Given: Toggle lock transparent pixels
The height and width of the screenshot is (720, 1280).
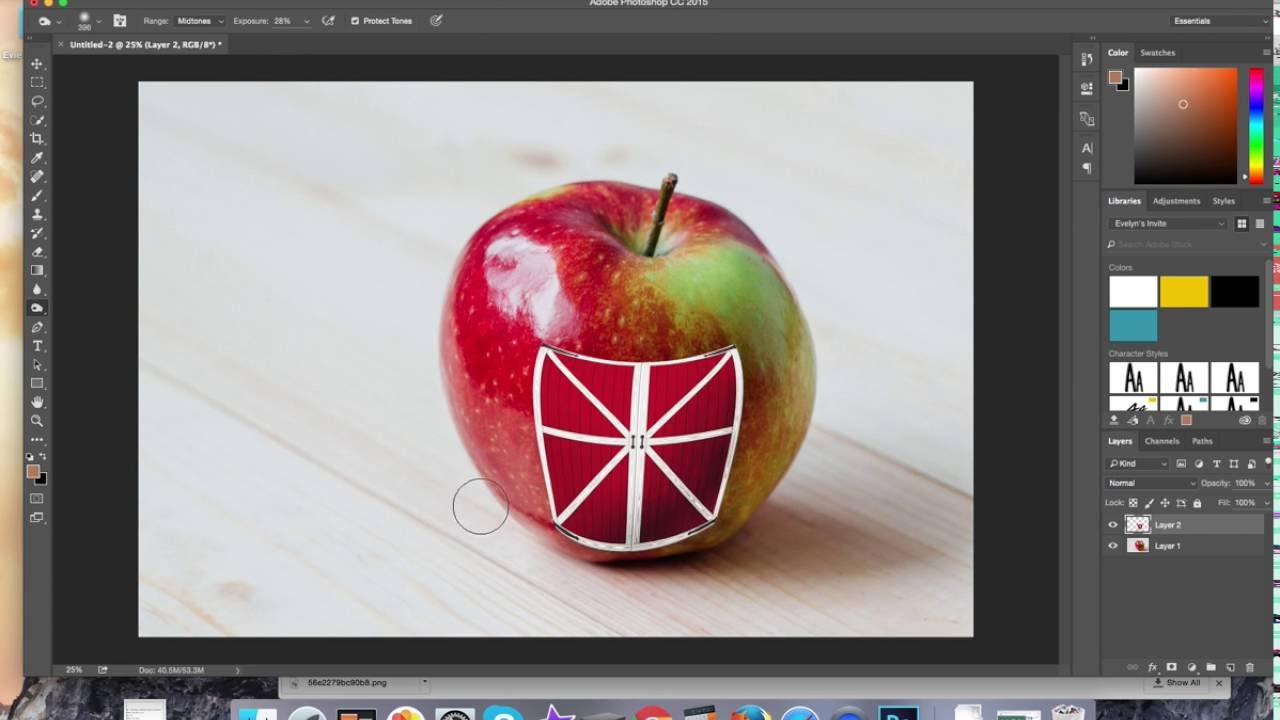Looking at the screenshot, I should (1133, 503).
